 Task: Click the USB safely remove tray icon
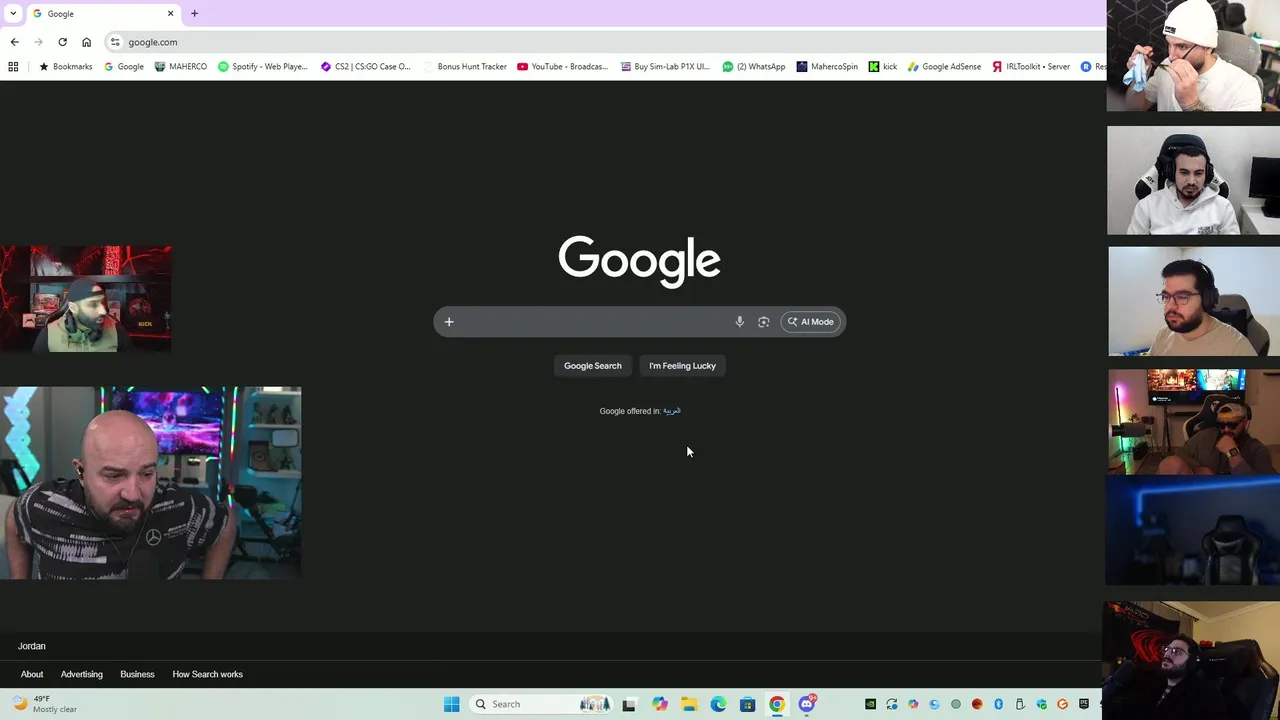coord(1020,704)
